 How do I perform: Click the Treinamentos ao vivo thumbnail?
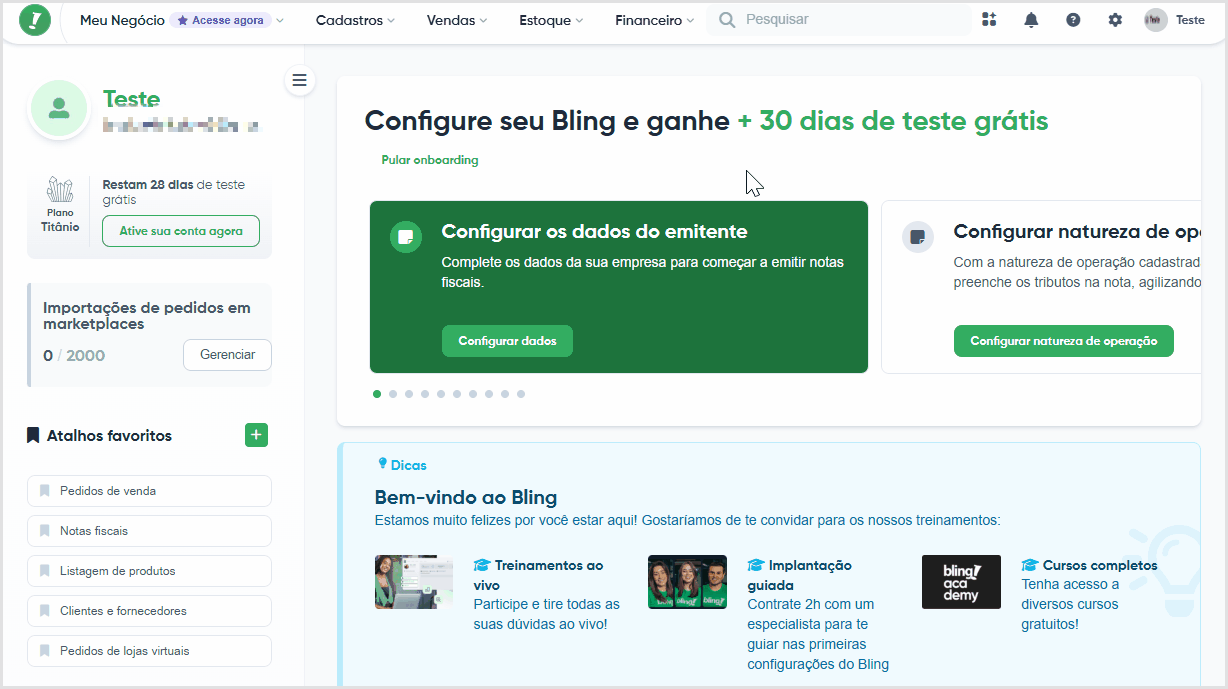[414, 582]
